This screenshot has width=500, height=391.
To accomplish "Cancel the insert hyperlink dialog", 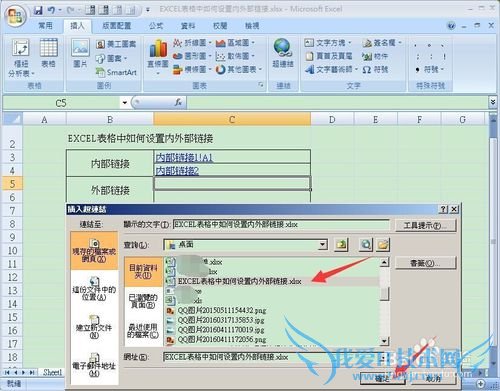I will 433,378.
